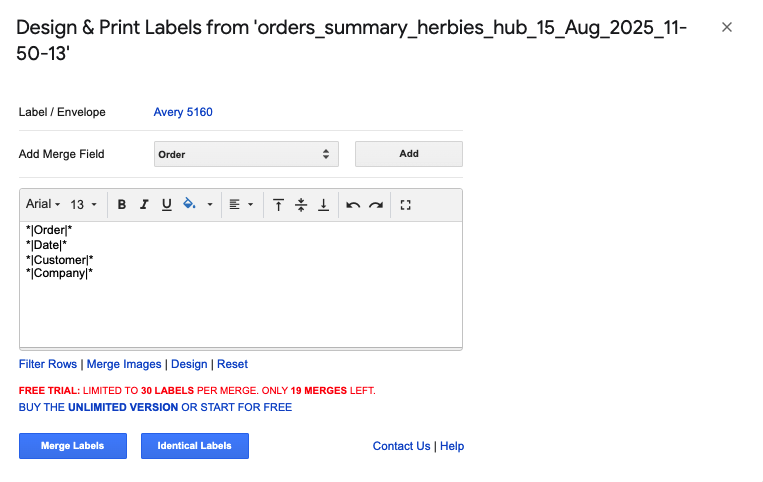Open the font size 13 dropdown

tap(83, 205)
